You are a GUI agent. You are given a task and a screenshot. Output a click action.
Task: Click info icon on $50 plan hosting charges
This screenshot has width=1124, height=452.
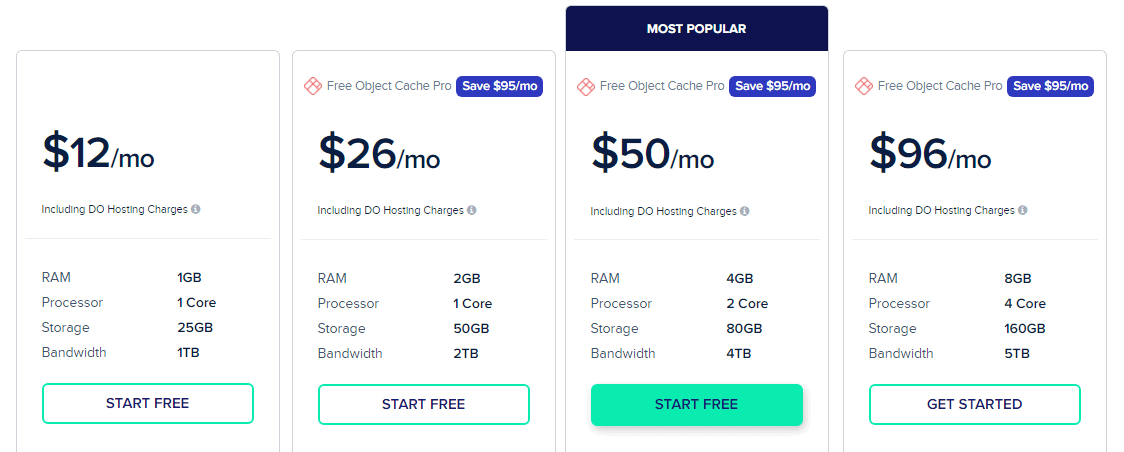[x=745, y=211]
